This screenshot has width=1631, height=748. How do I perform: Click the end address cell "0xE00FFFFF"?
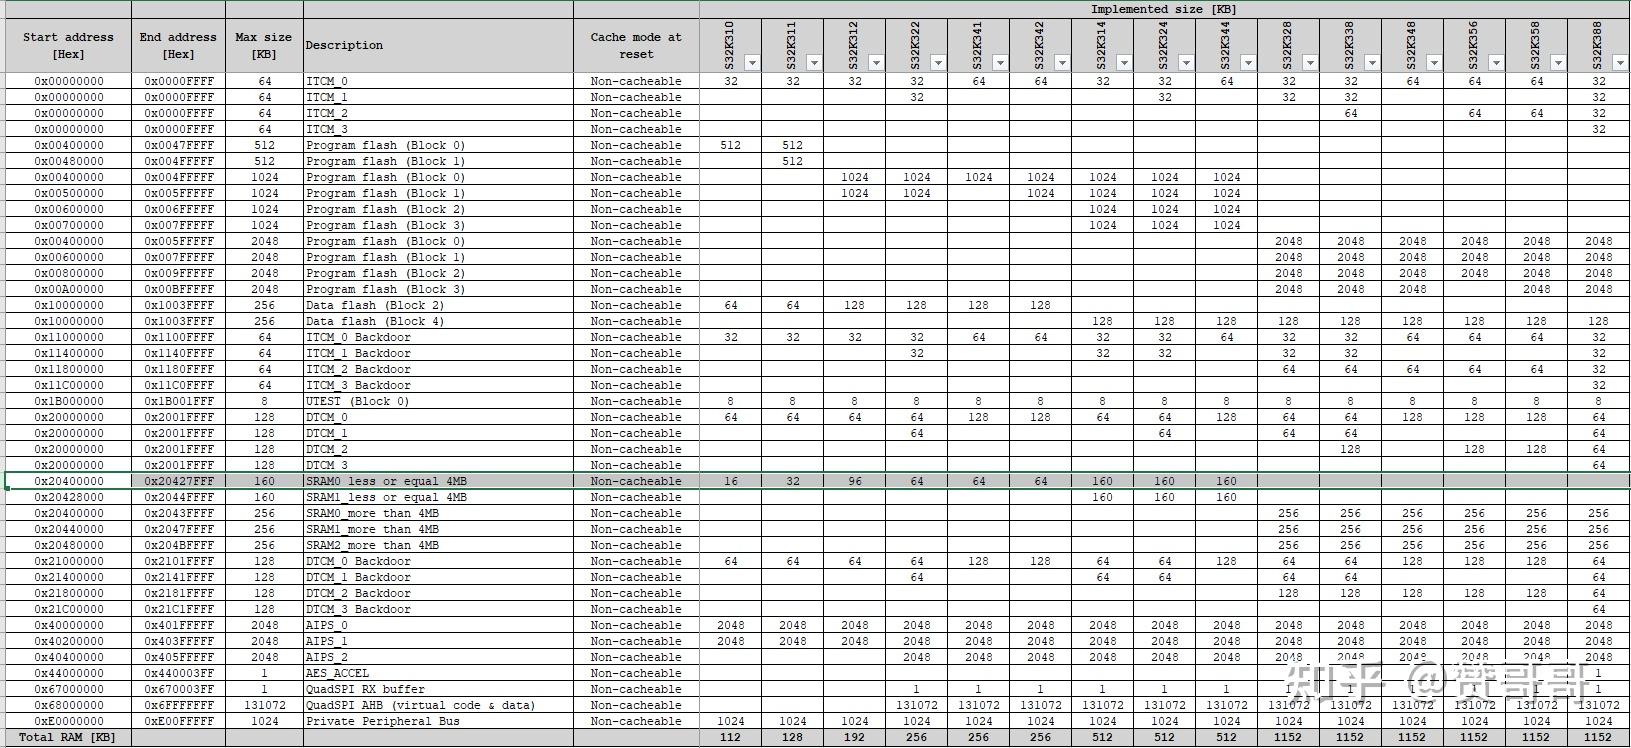coord(178,721)
